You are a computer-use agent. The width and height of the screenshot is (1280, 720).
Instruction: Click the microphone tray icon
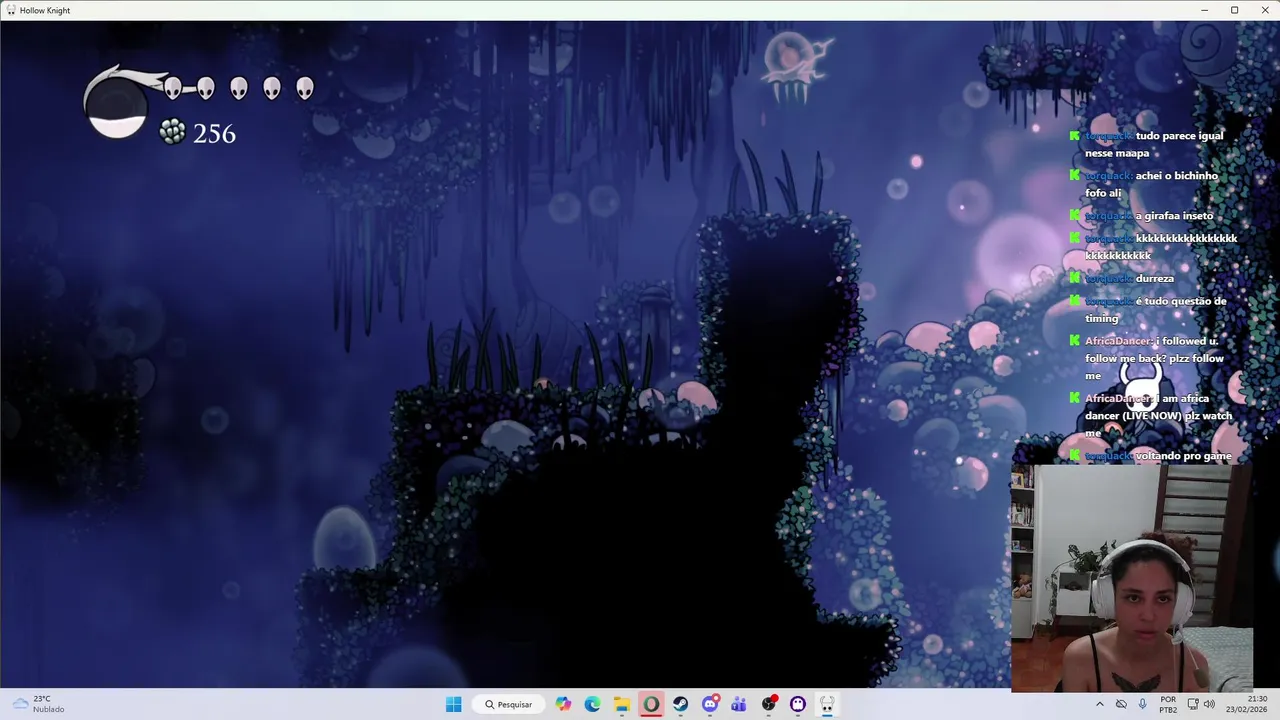click(1142, 704)
